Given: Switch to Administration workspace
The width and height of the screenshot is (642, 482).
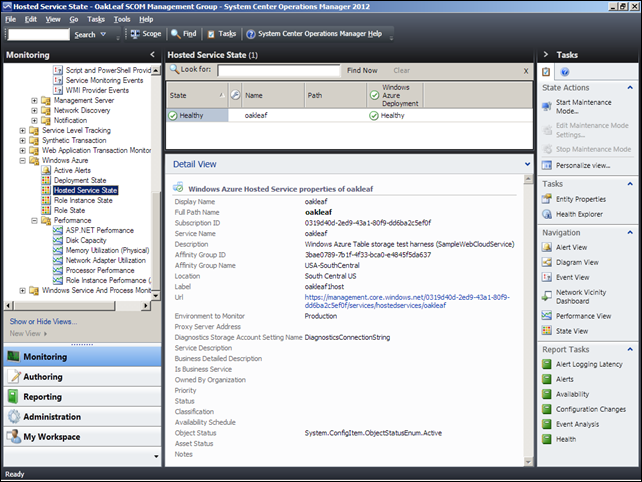Looking at the screenshot, I should [x=82, y=417].
